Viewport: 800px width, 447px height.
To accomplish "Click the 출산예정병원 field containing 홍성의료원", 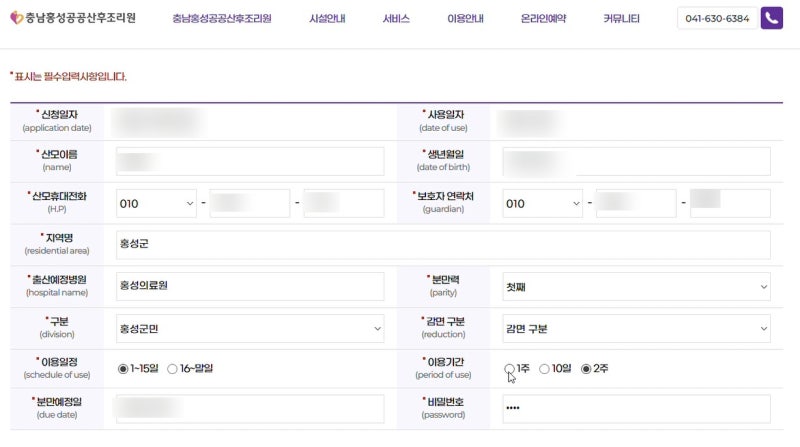I will click(250, 287).
